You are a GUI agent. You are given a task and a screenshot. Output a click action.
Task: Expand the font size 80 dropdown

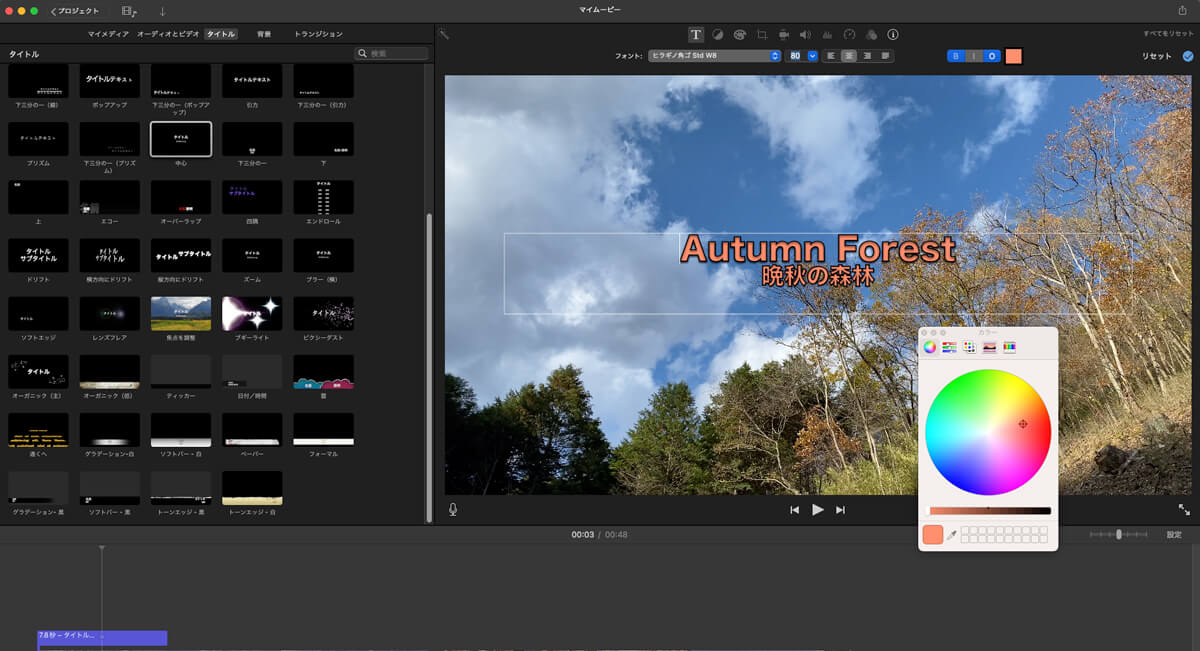[812, 56]
